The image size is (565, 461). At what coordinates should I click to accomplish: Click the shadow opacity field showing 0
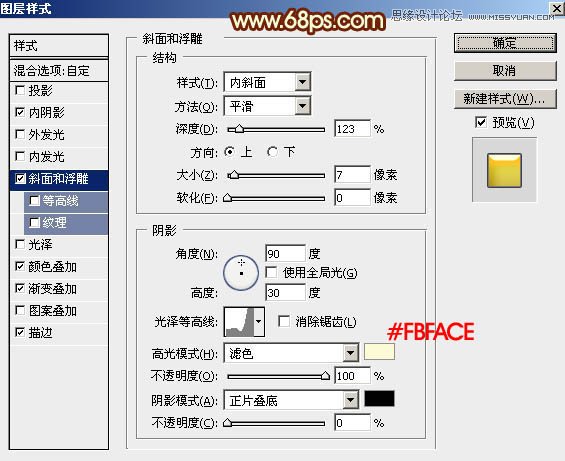(x=352, y=422)
